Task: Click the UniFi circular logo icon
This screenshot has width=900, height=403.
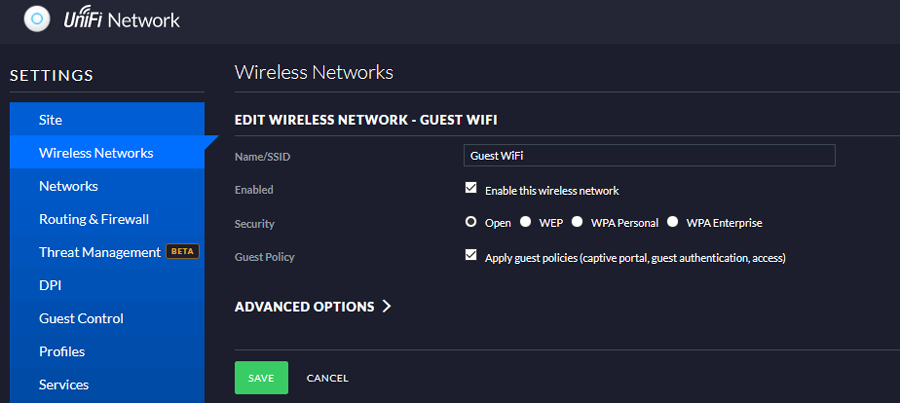Action: click(x=37, y=19)
